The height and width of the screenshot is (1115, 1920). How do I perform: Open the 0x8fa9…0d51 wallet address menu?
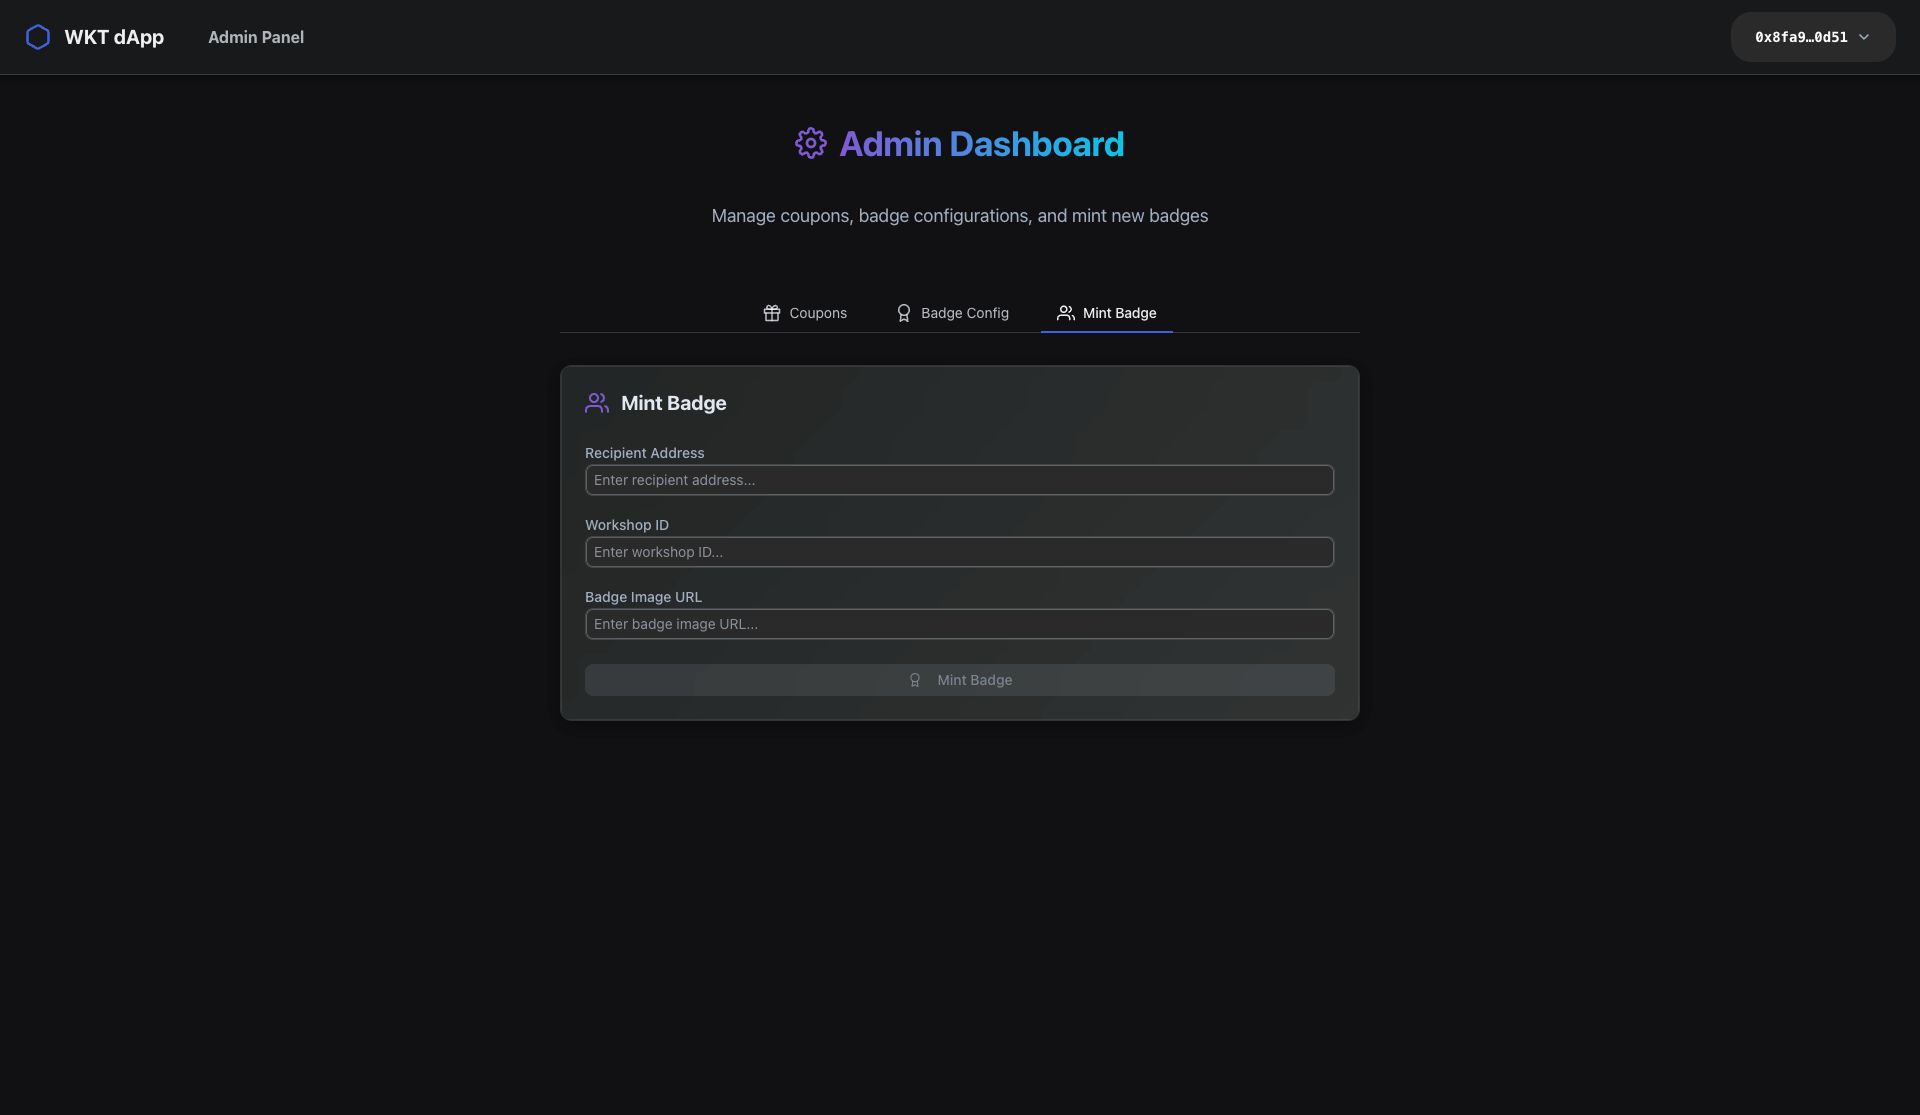coord(1800,37)
